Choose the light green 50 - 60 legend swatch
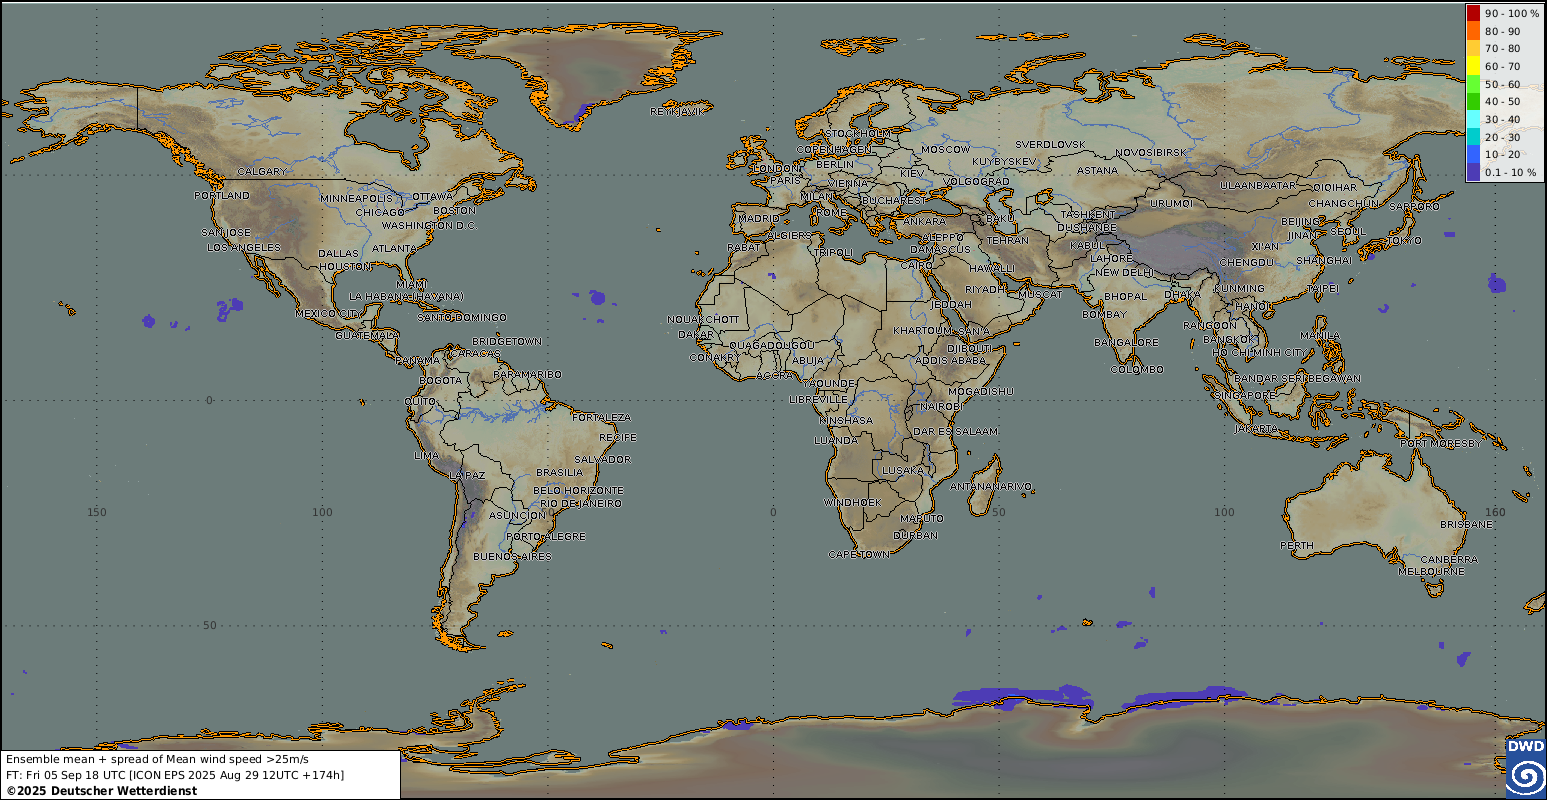The height and width of the screenshot is (800, 1547). click(1473, 84)
